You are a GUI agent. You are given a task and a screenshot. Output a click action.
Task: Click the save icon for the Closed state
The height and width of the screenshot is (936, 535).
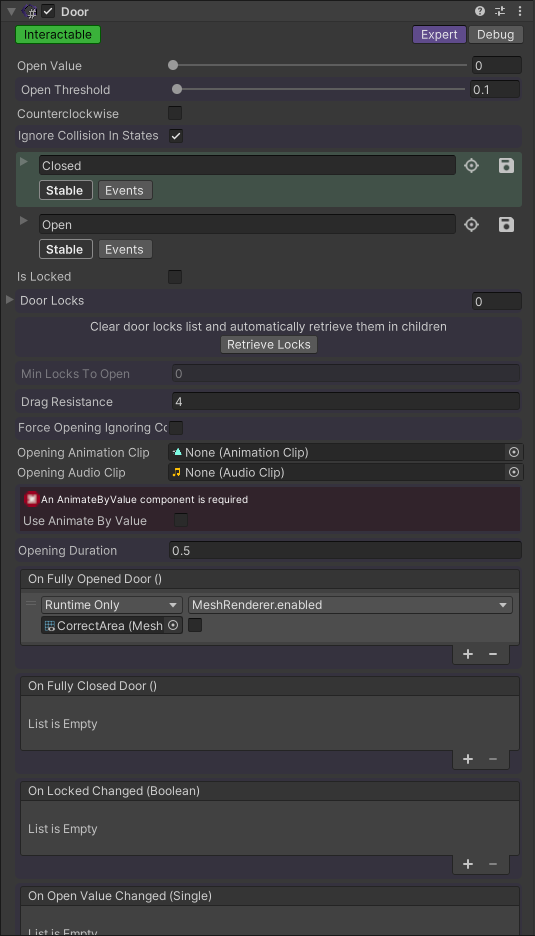tap(506, 165)
